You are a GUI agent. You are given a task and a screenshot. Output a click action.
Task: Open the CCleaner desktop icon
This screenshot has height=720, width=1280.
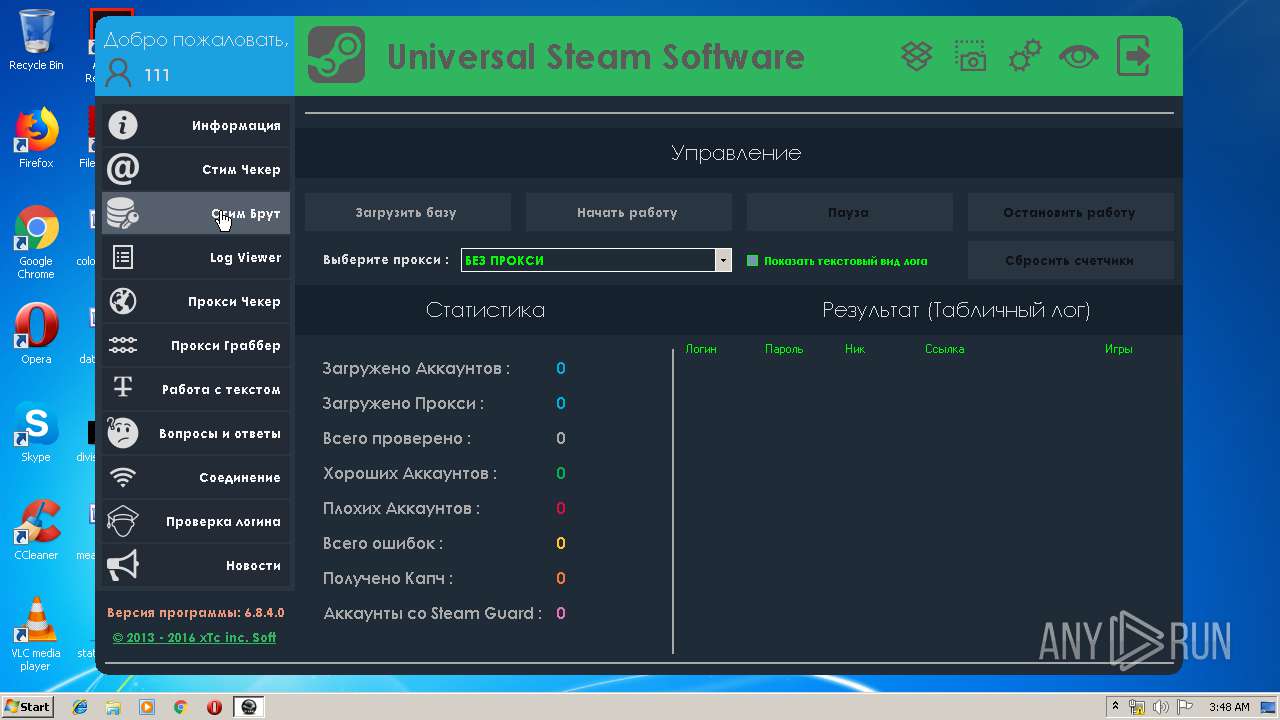pos(36,530)
